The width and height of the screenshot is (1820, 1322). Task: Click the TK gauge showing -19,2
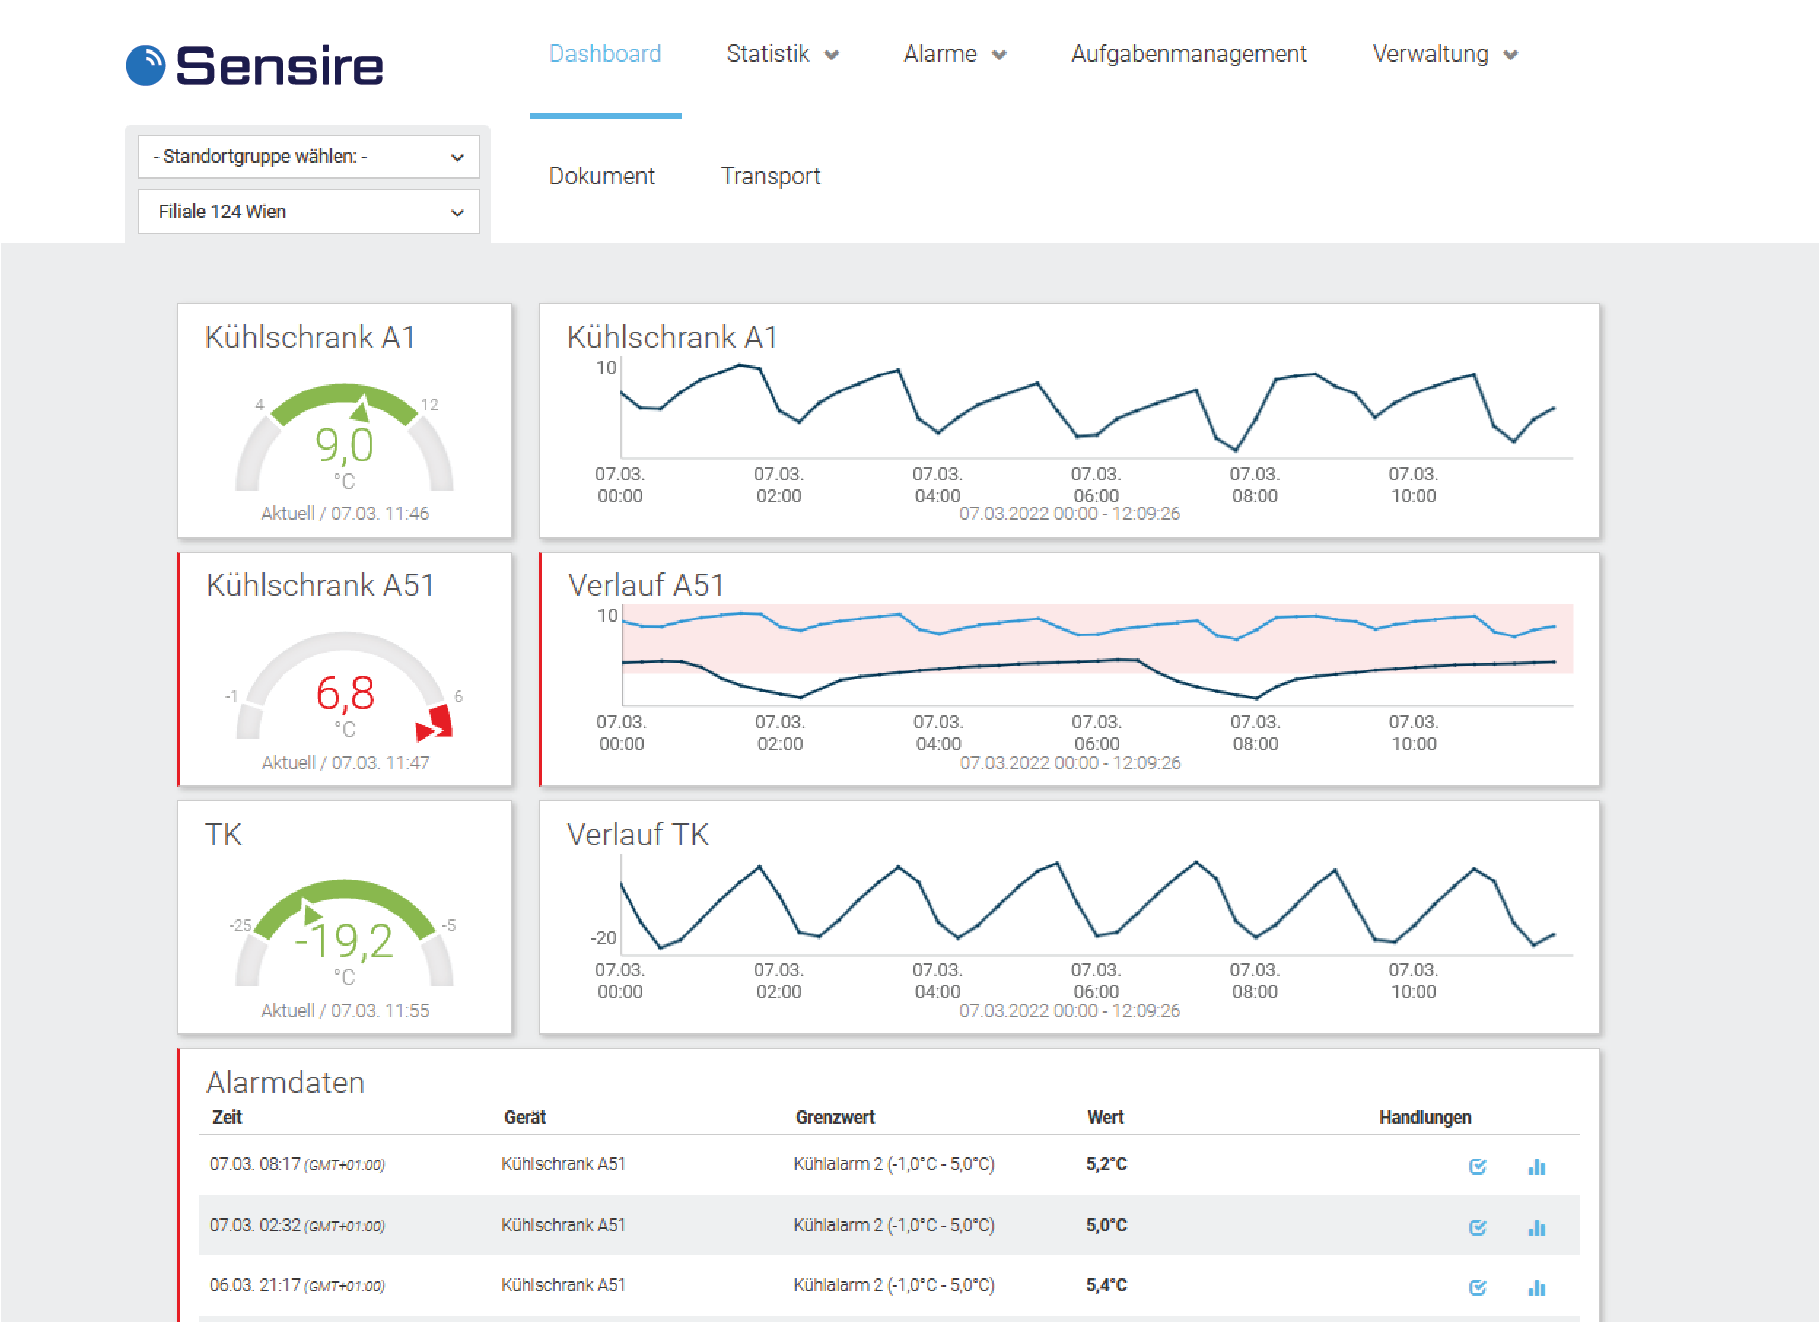click(344, 934)
